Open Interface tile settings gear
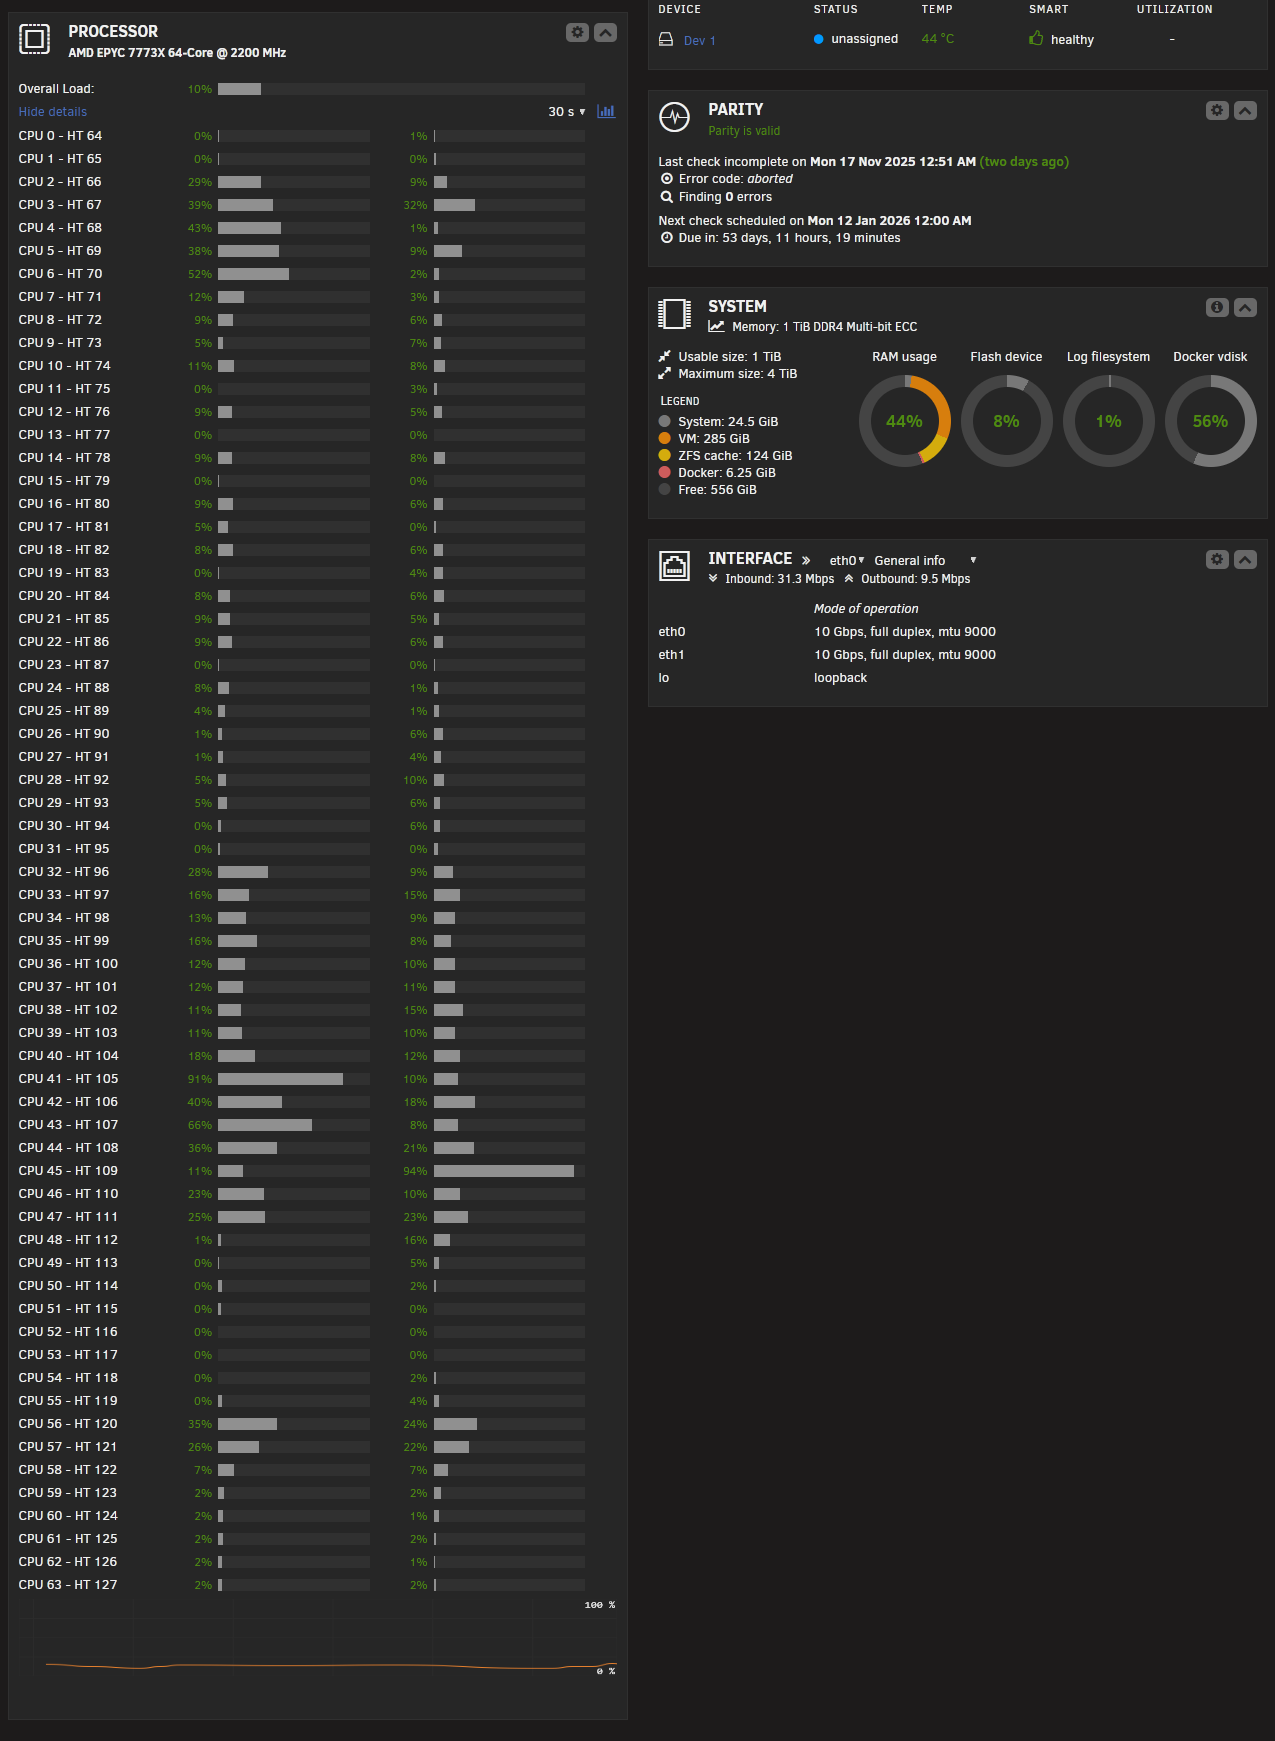The image size is (1275, 1741). pos(1216,559)
